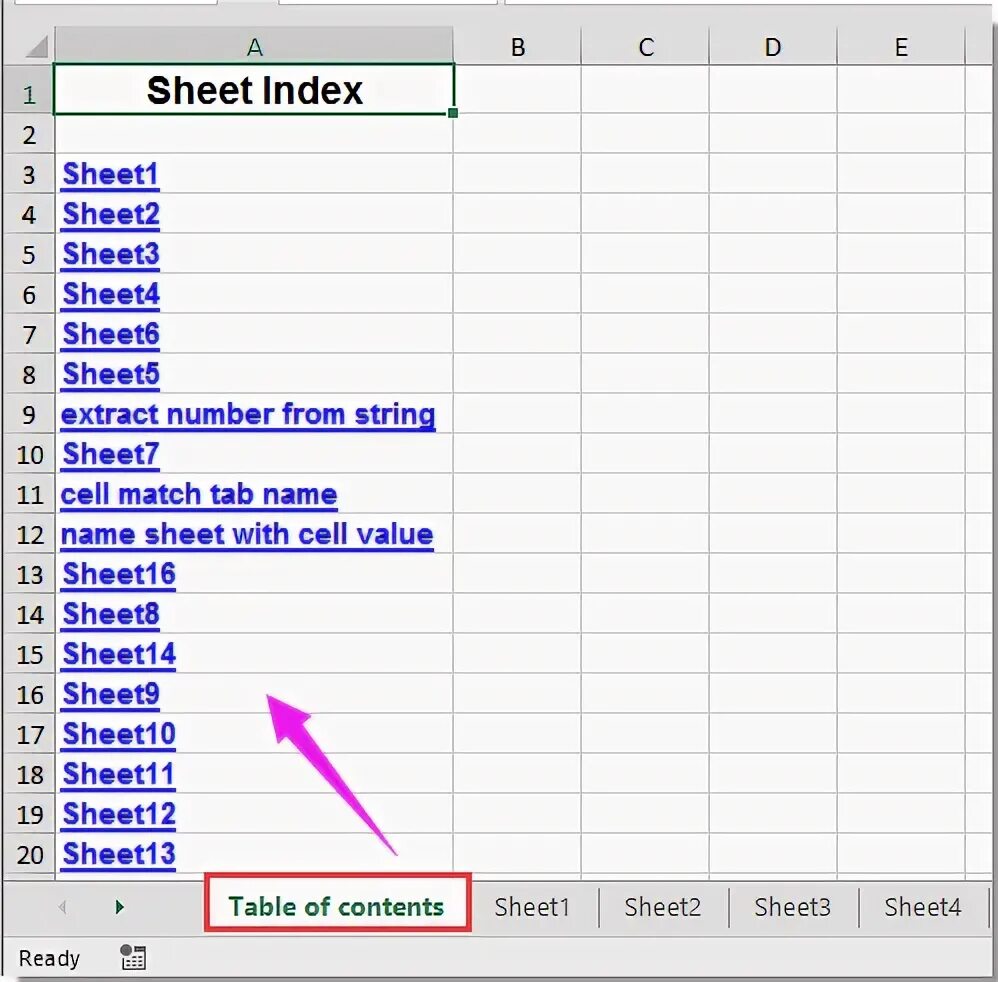Follow the name sheet with cell value link

pyautogui.click(x=247, y=535)
